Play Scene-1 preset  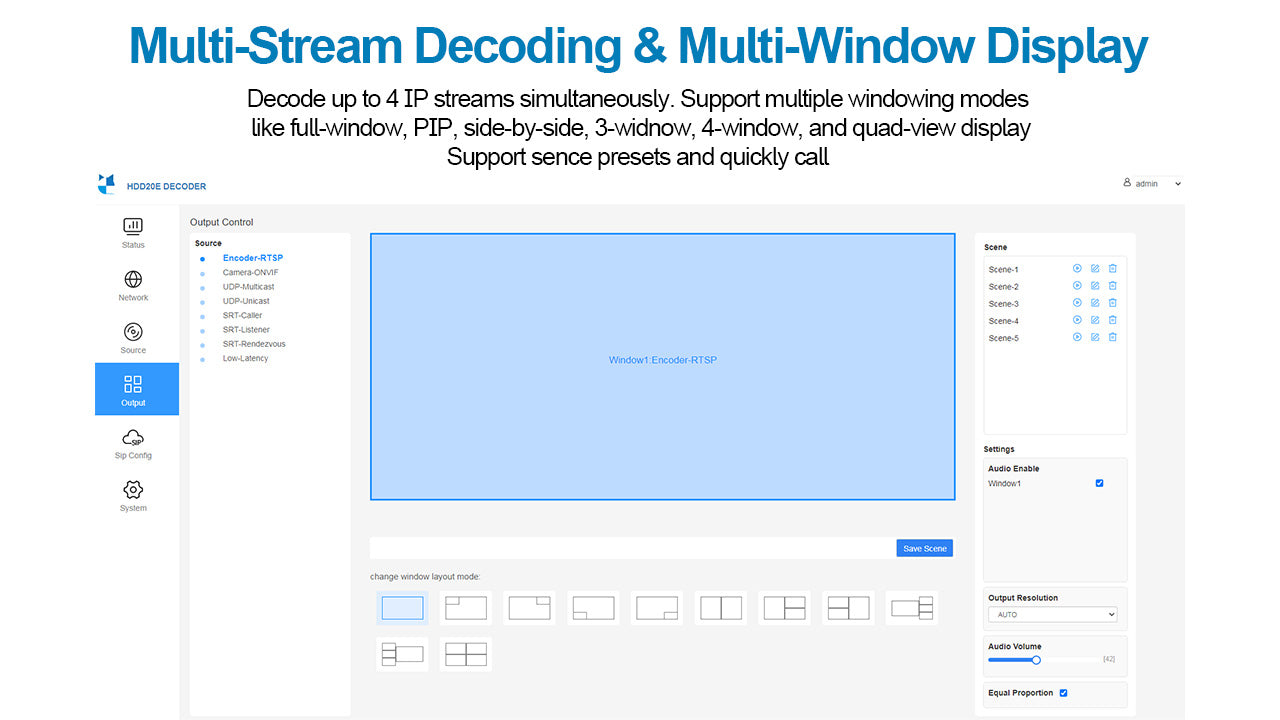(1077, 269)
